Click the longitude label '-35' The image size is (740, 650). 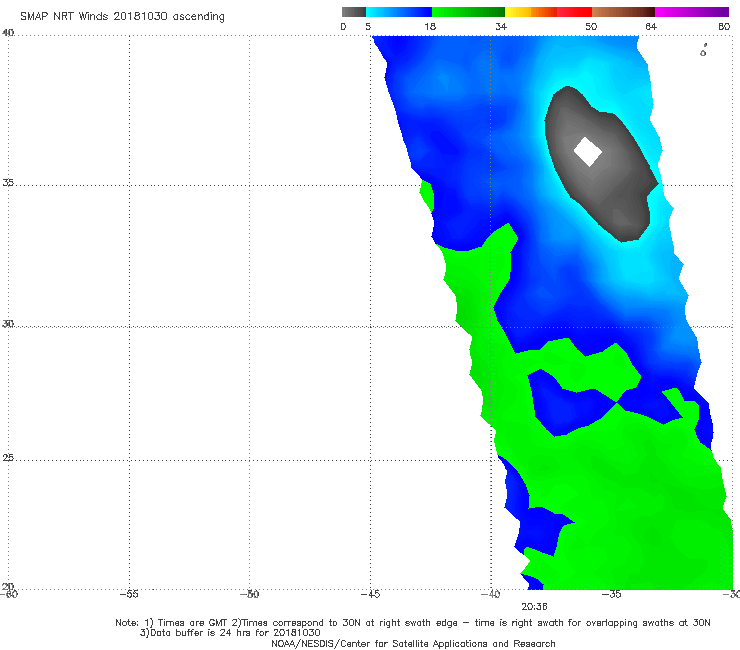[x=612, y=594]
